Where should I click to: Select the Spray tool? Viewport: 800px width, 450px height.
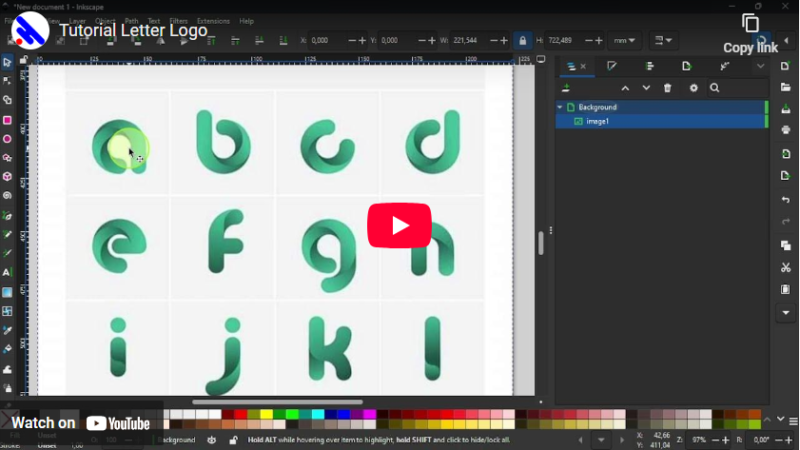7,388
